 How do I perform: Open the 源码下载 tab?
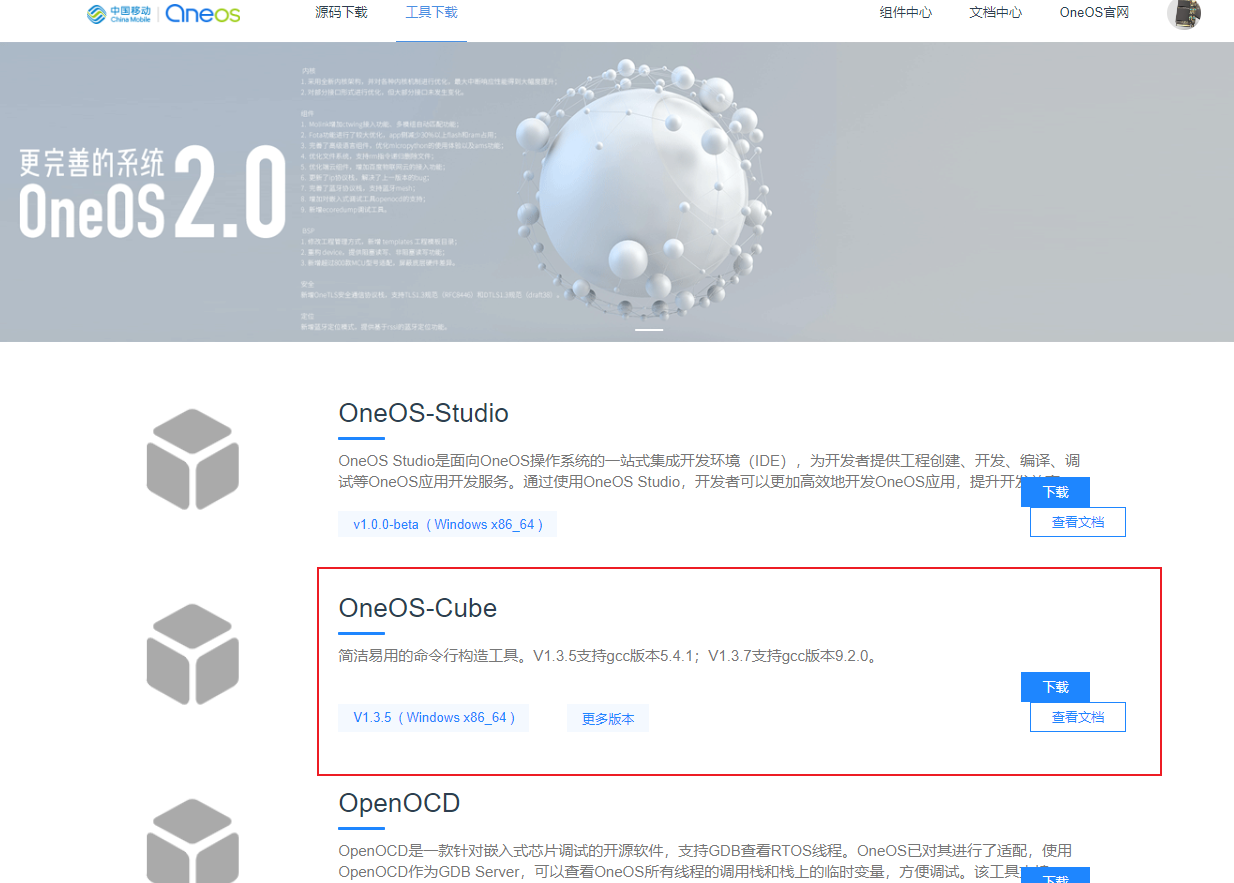click(341, 13)
